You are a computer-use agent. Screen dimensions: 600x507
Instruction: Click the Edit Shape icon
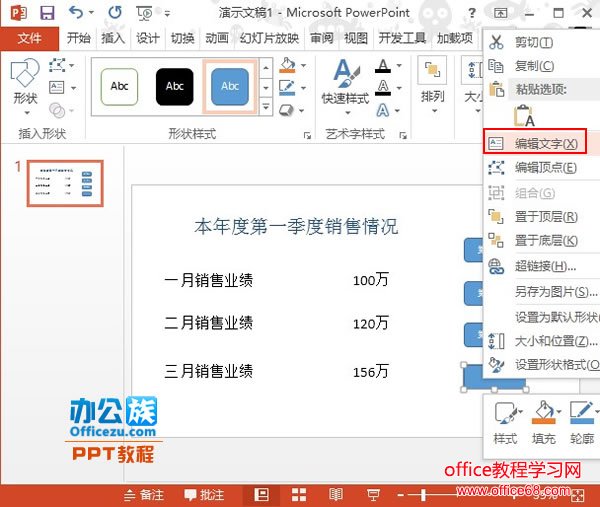pos(57,65)
